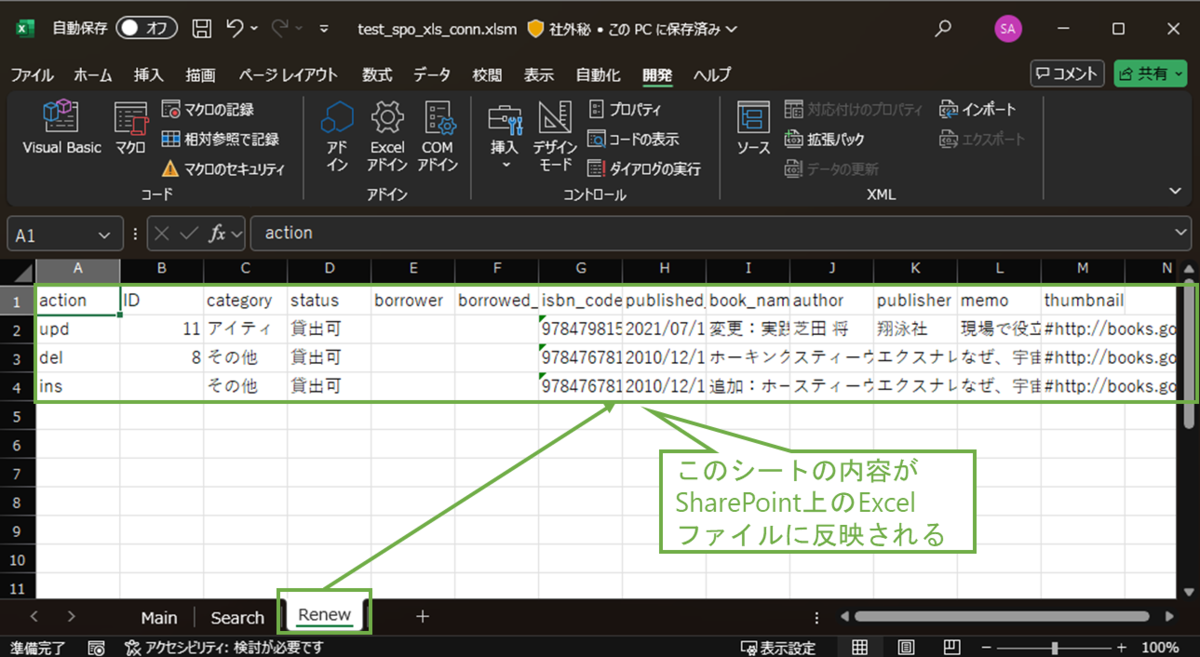The width and height of the screenshot is (1200, 657).
Task: Click the previous sheet navigation arrow
Action: pos(34,617)
